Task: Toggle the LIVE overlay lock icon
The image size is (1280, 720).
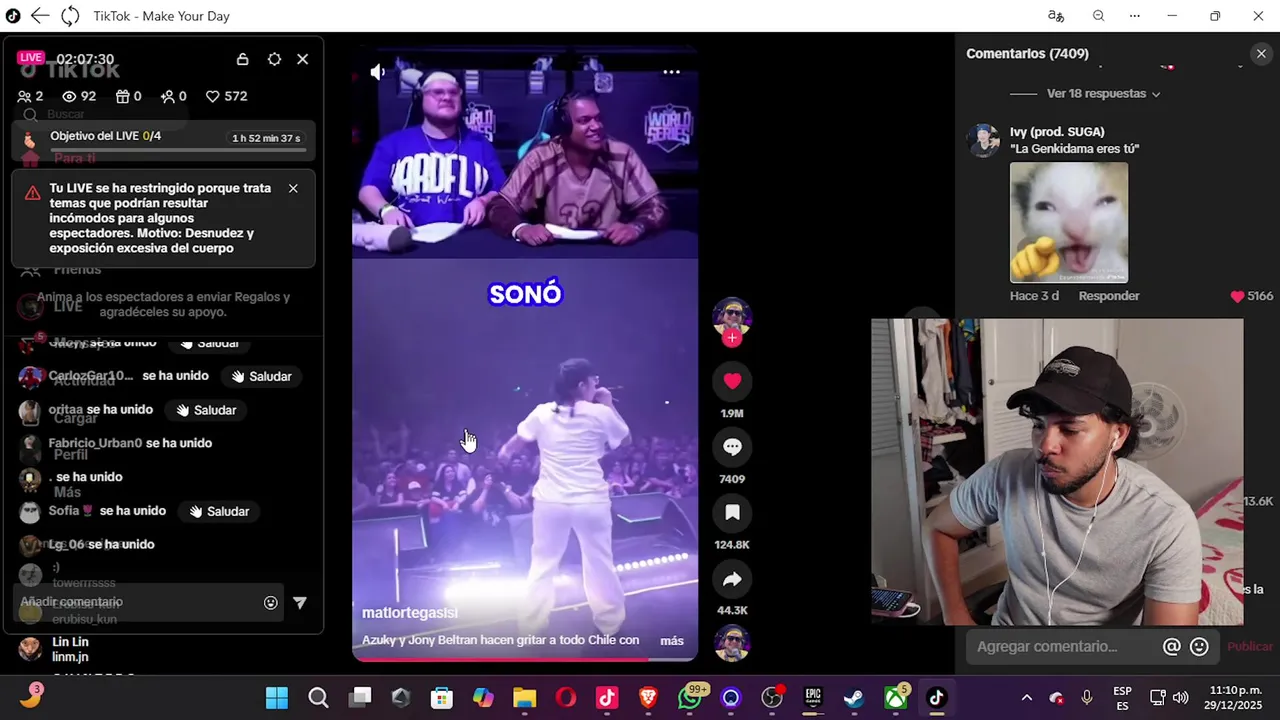Action: [242, 59]
